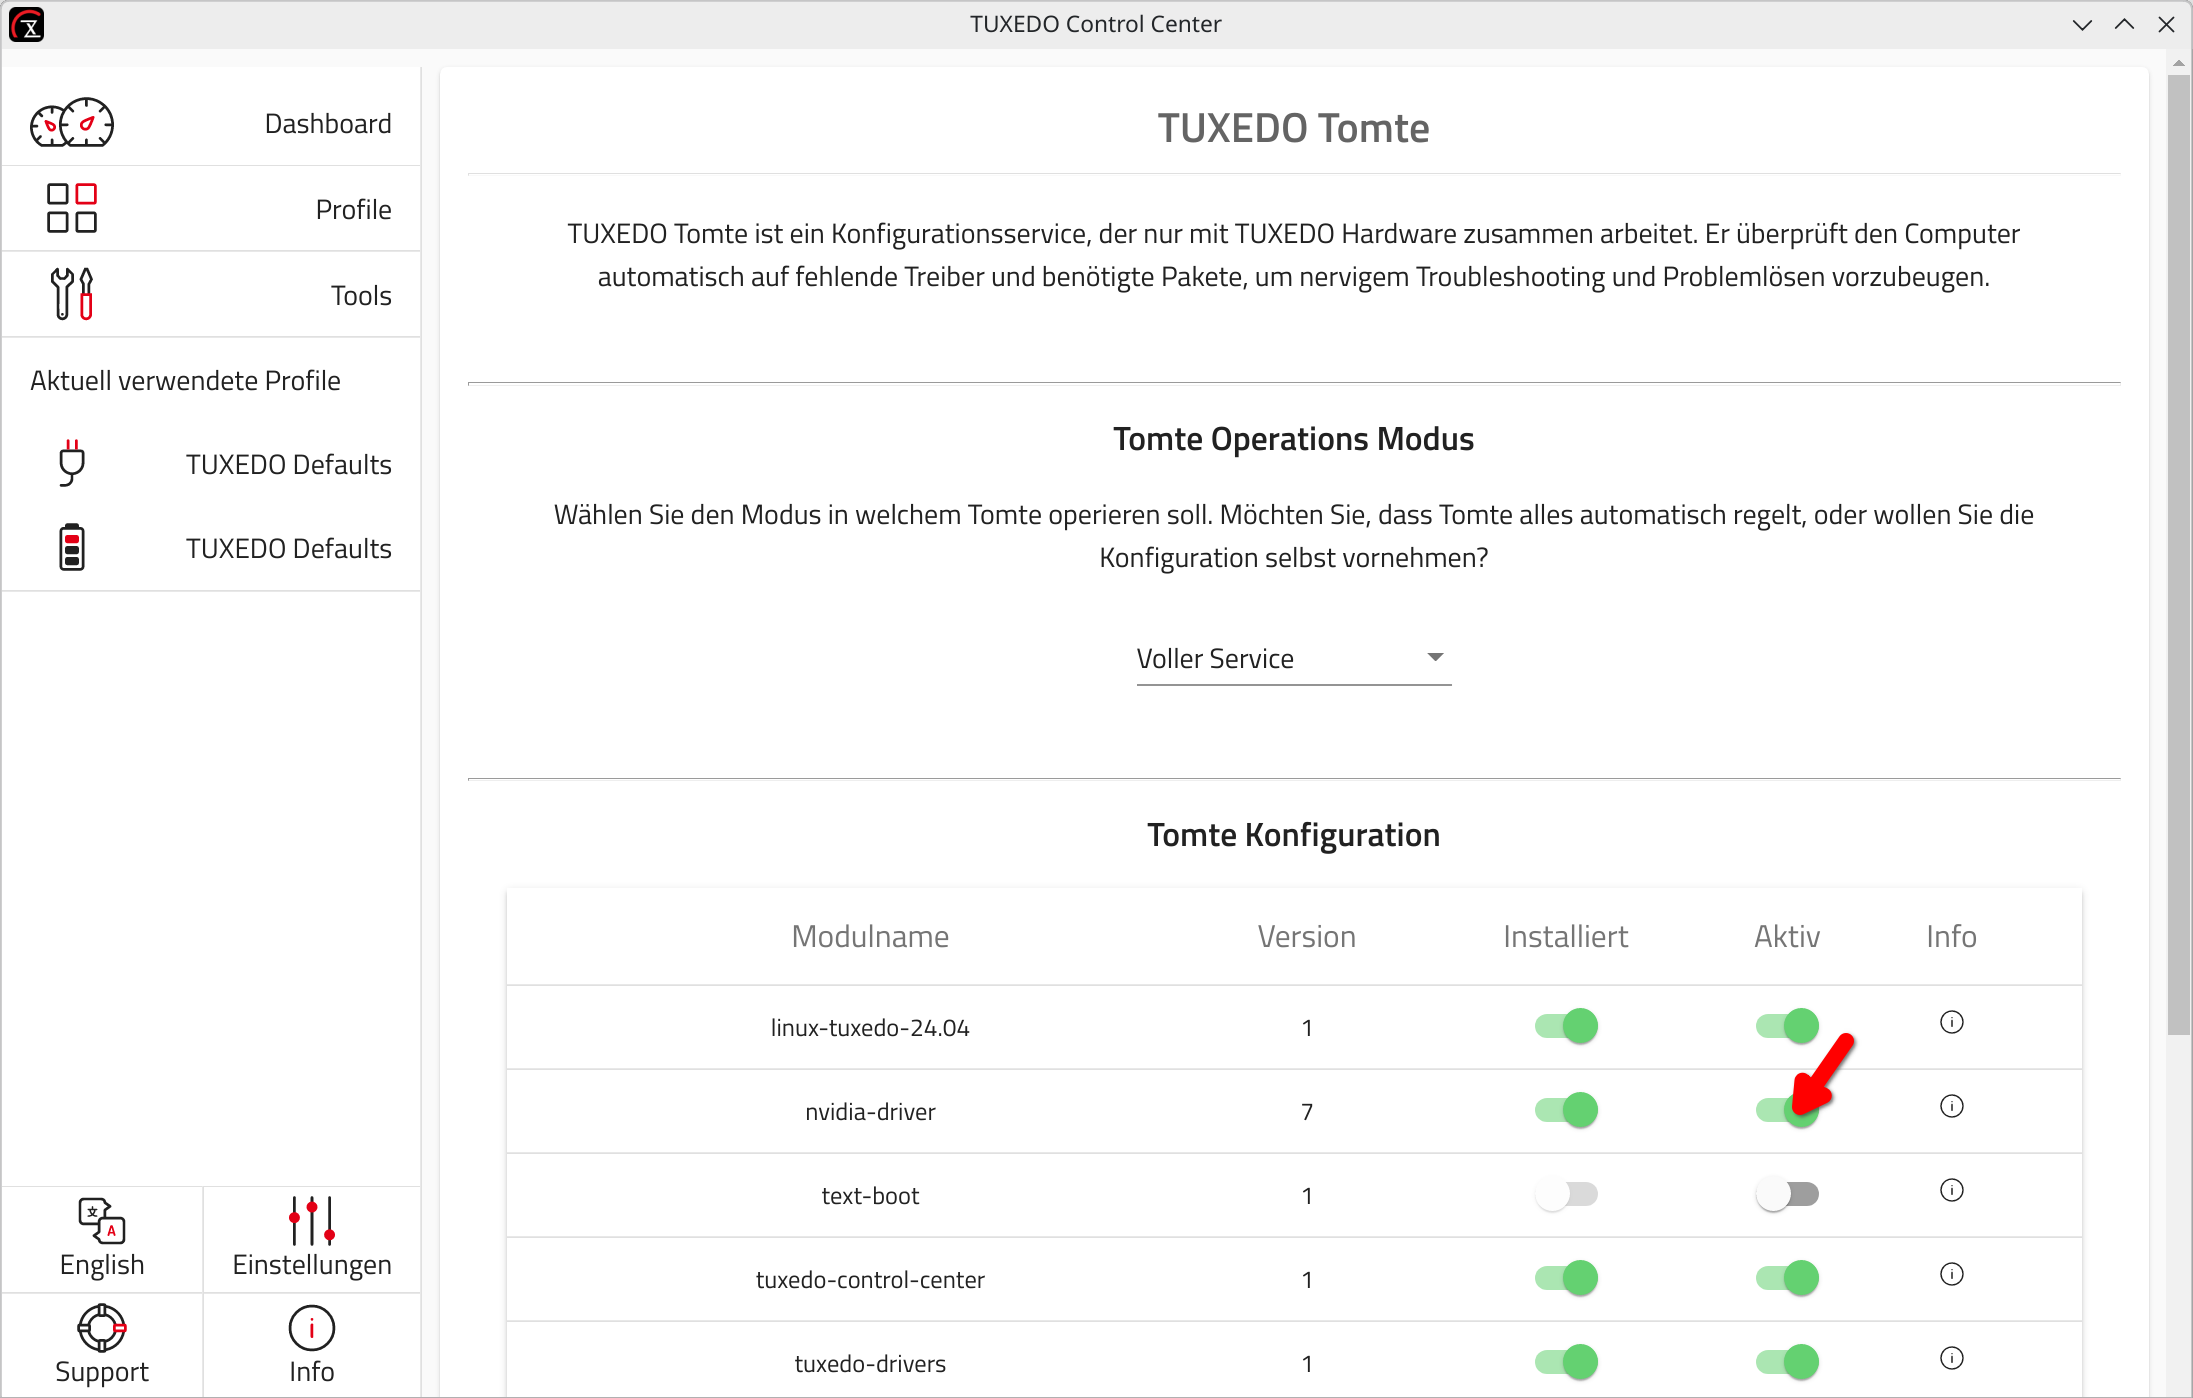The width and height of the screenshot is (2193, 1398).
Task: Toggle Aktiv switch for tuxedo-control-center
Action: click(1787, 1278)
